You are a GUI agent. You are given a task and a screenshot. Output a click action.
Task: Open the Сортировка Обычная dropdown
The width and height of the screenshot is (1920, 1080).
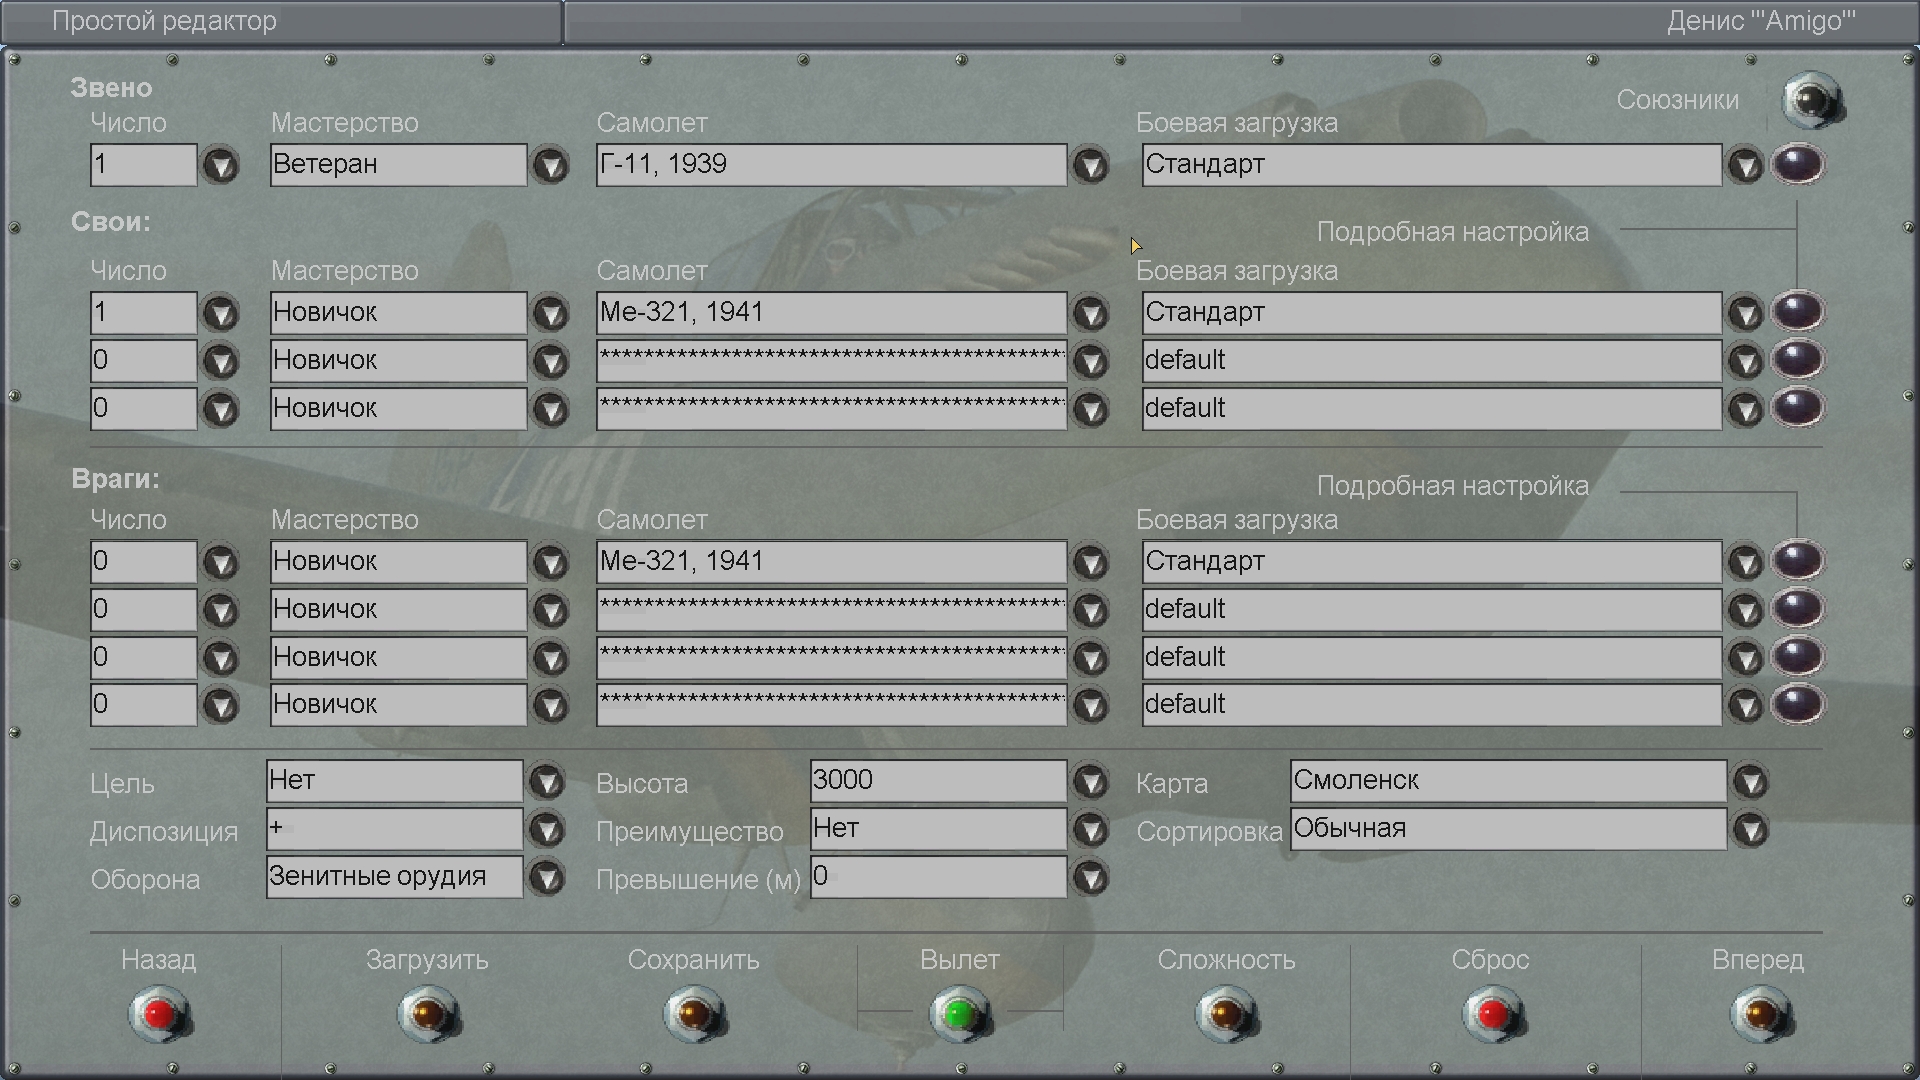click(1750, 830)
